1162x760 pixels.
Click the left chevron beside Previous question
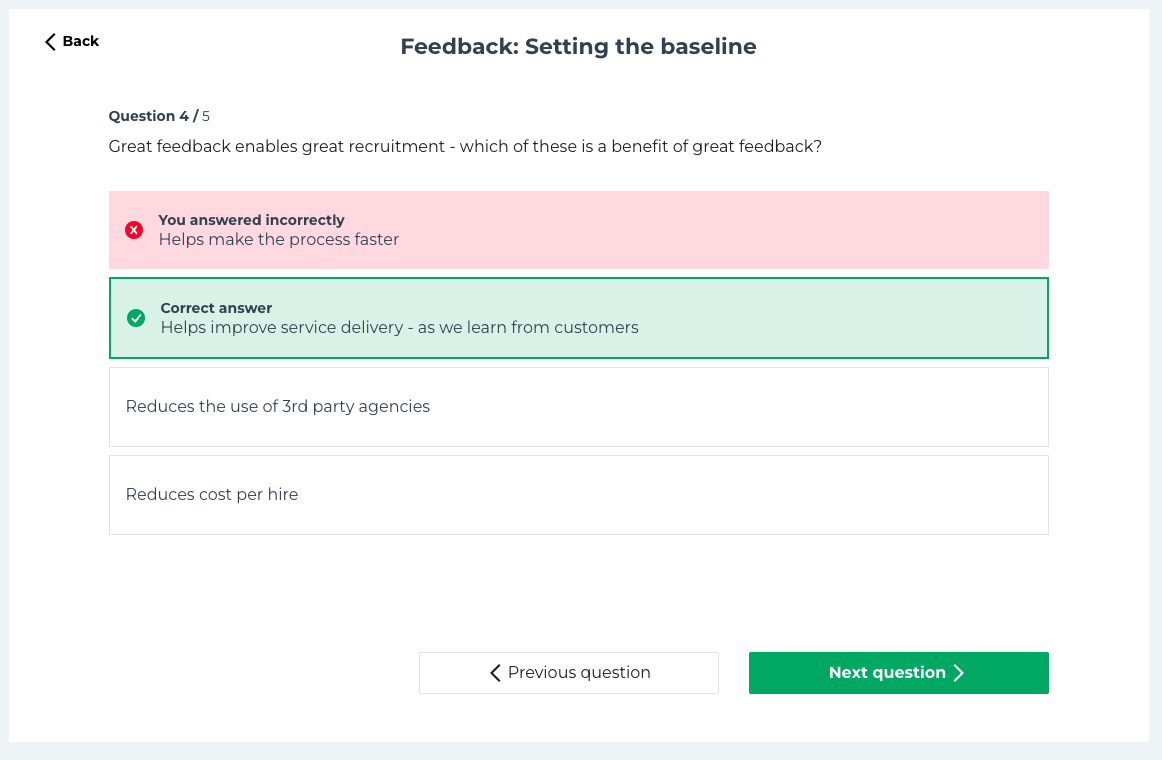[x=495, y=673]
